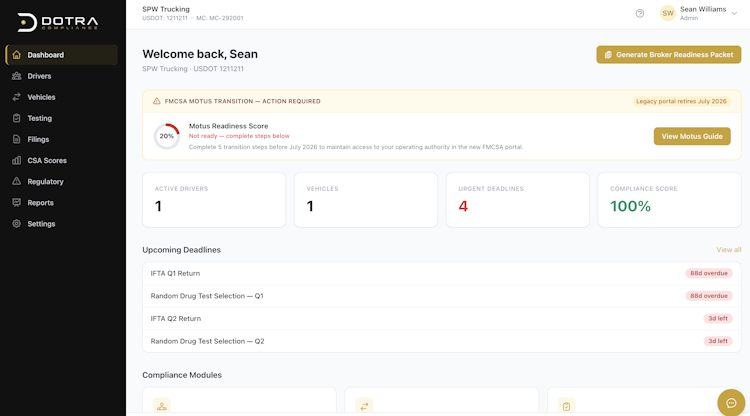Click the first compliance module person icon
The image size is (750, 416).
162,406
